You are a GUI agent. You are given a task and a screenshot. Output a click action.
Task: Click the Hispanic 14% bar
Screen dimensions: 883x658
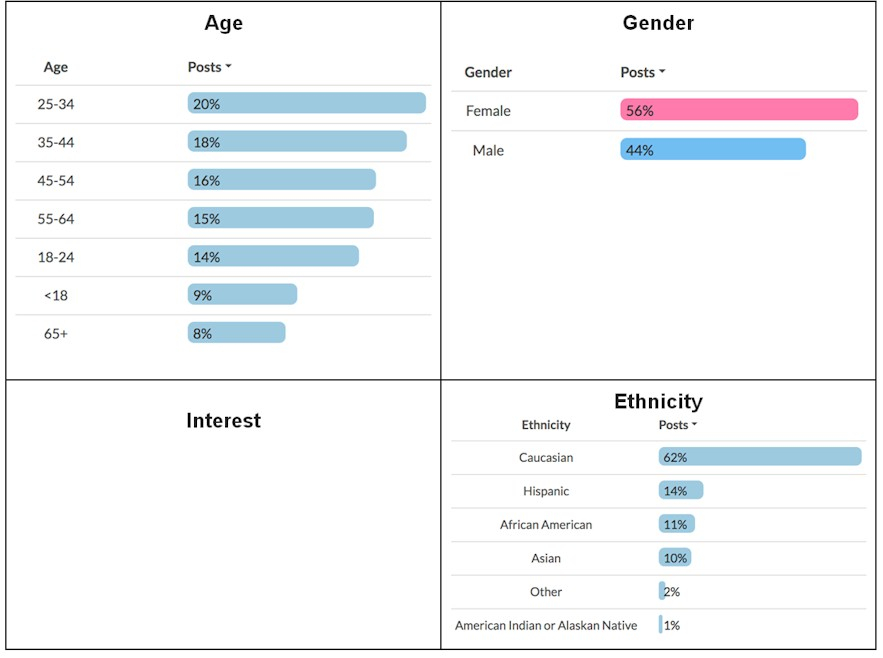point(681,491)
